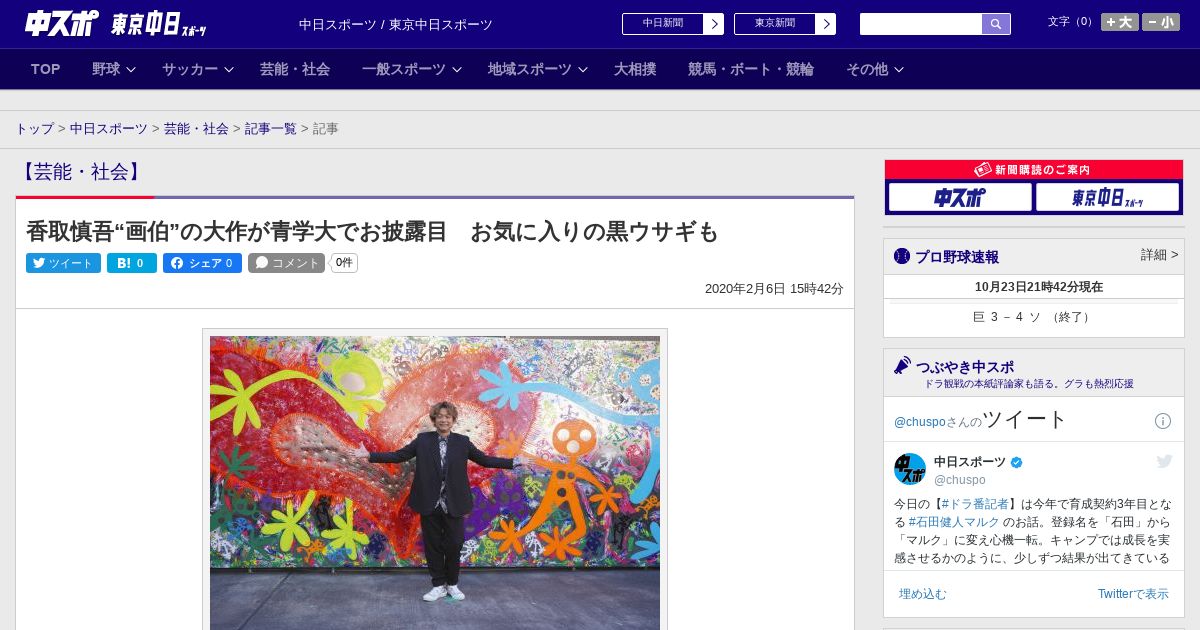The height and width of the screenshot is (630, 1200).
Task: Click the 巨 3 − 4 ソ score line
Action: click(x=1033, y=317)
